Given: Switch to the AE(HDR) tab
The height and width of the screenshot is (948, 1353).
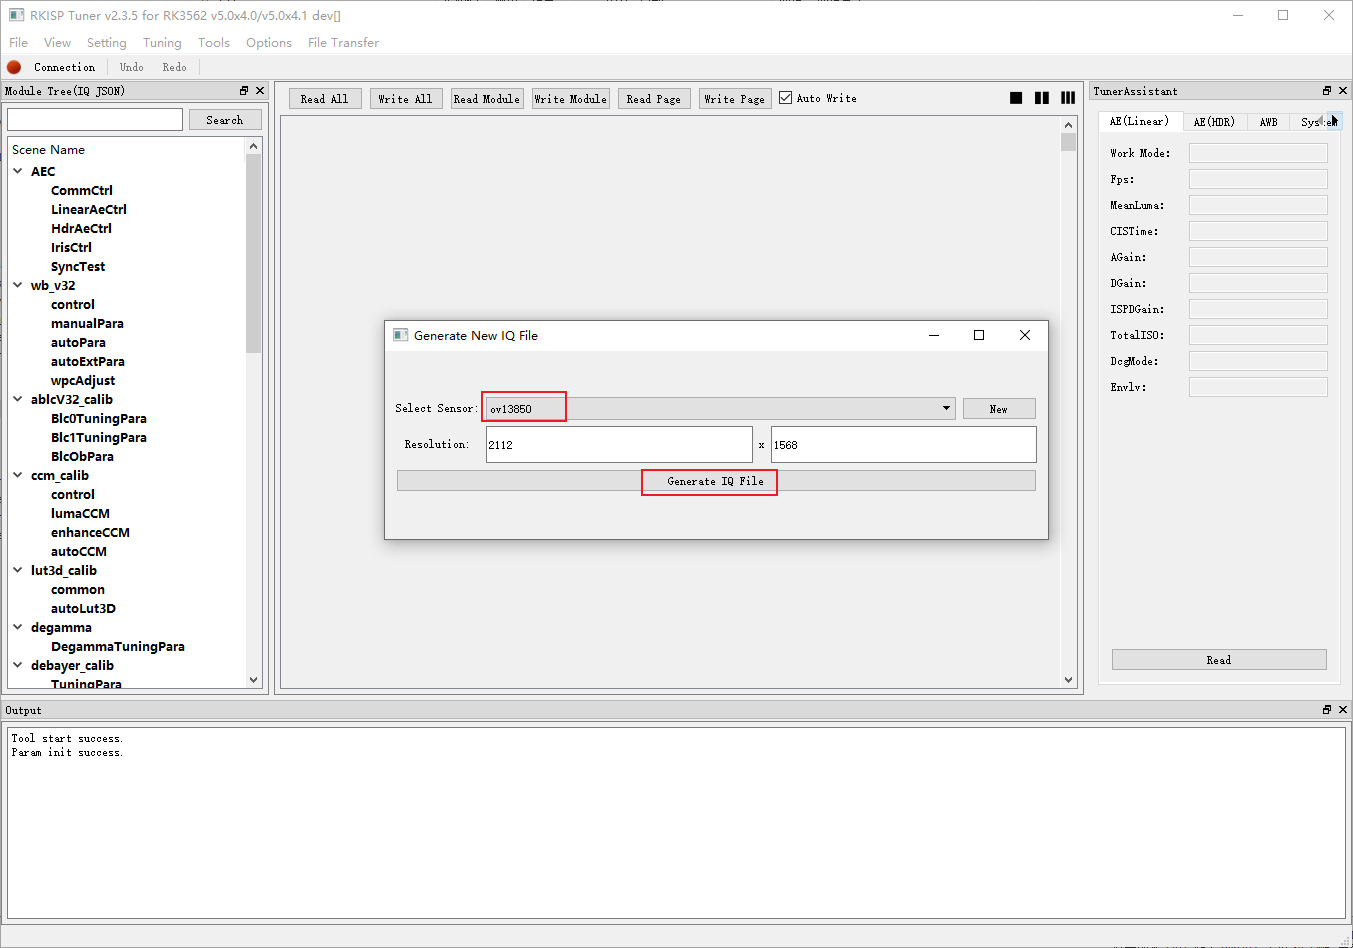Looking at the screenshot, I should point(1214,122).
